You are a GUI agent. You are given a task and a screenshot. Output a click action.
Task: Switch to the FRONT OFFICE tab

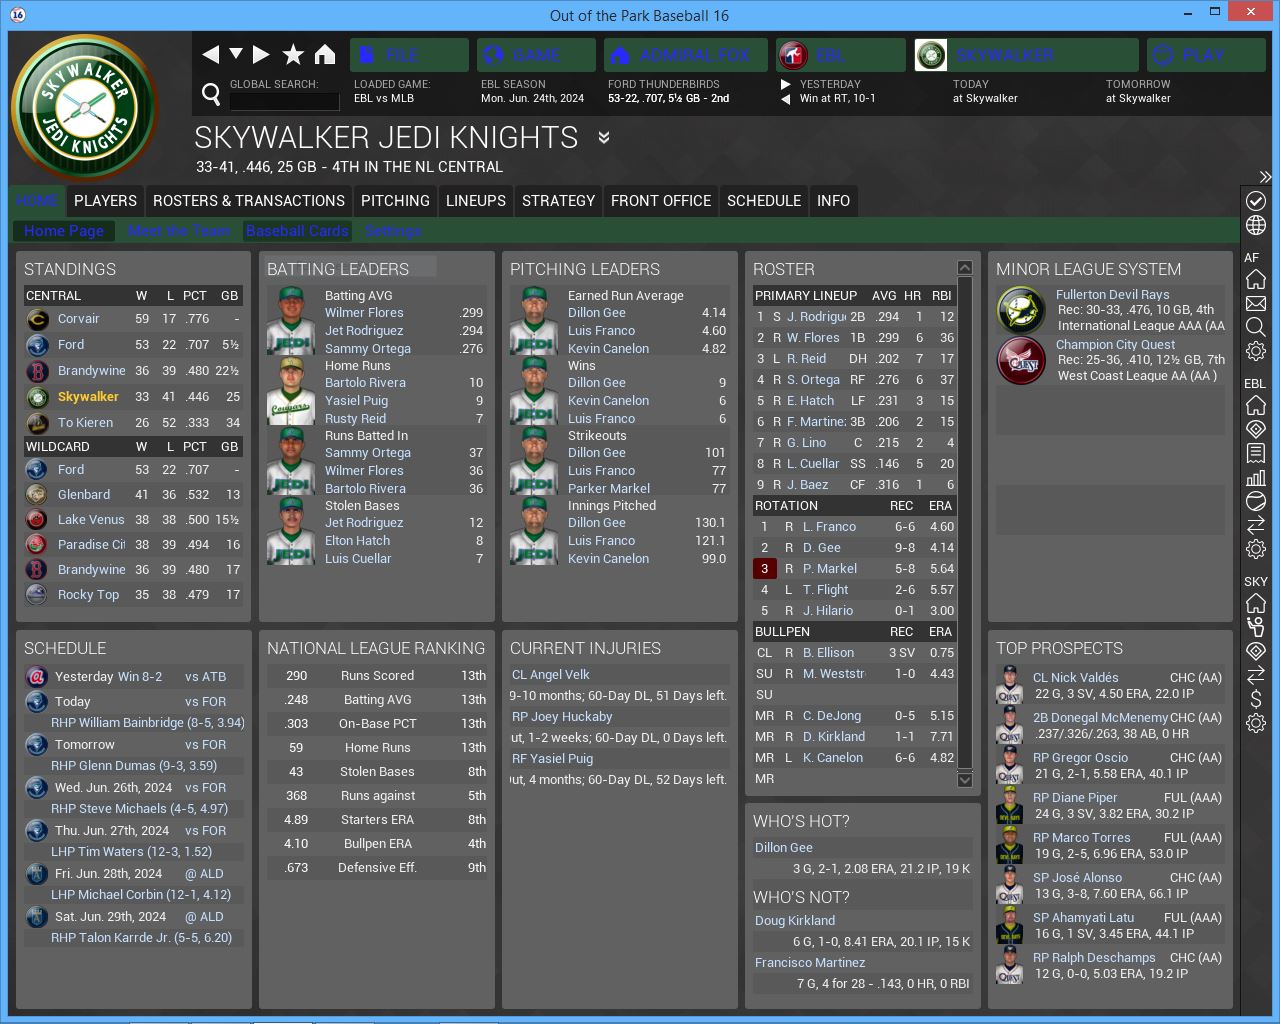click(661, 201)
